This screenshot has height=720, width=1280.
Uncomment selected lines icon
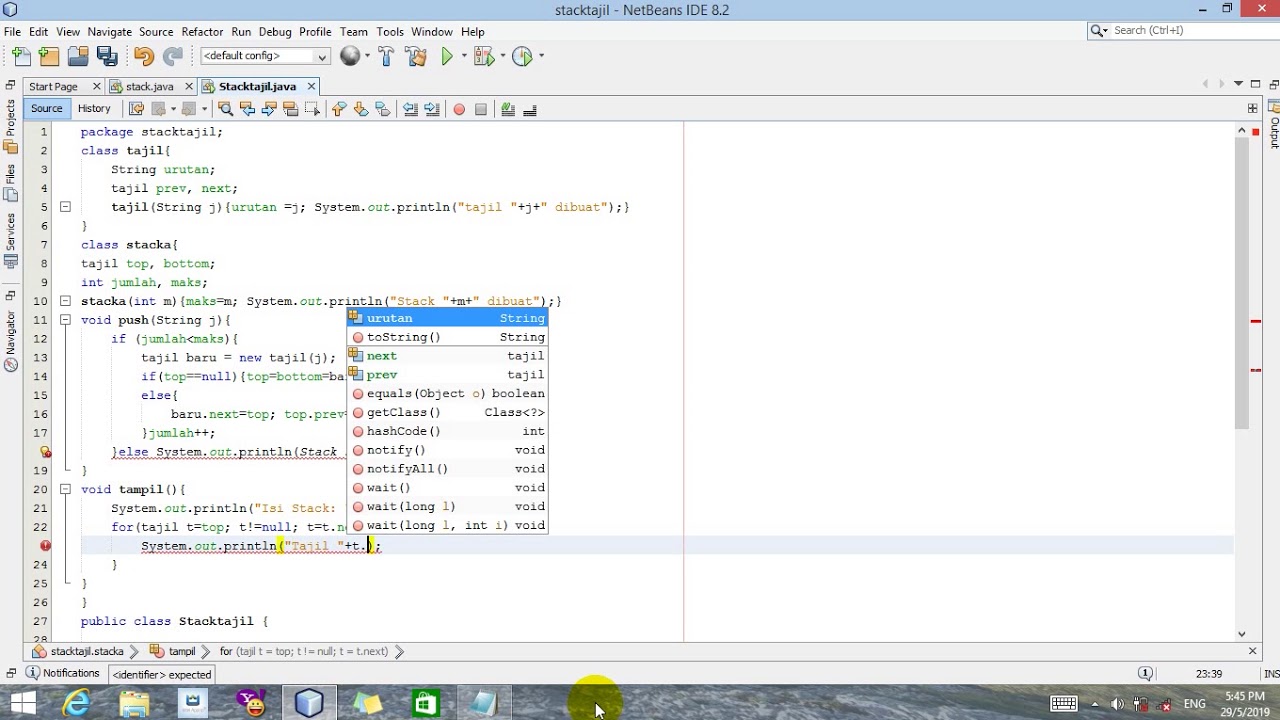[x=530, y=109]
